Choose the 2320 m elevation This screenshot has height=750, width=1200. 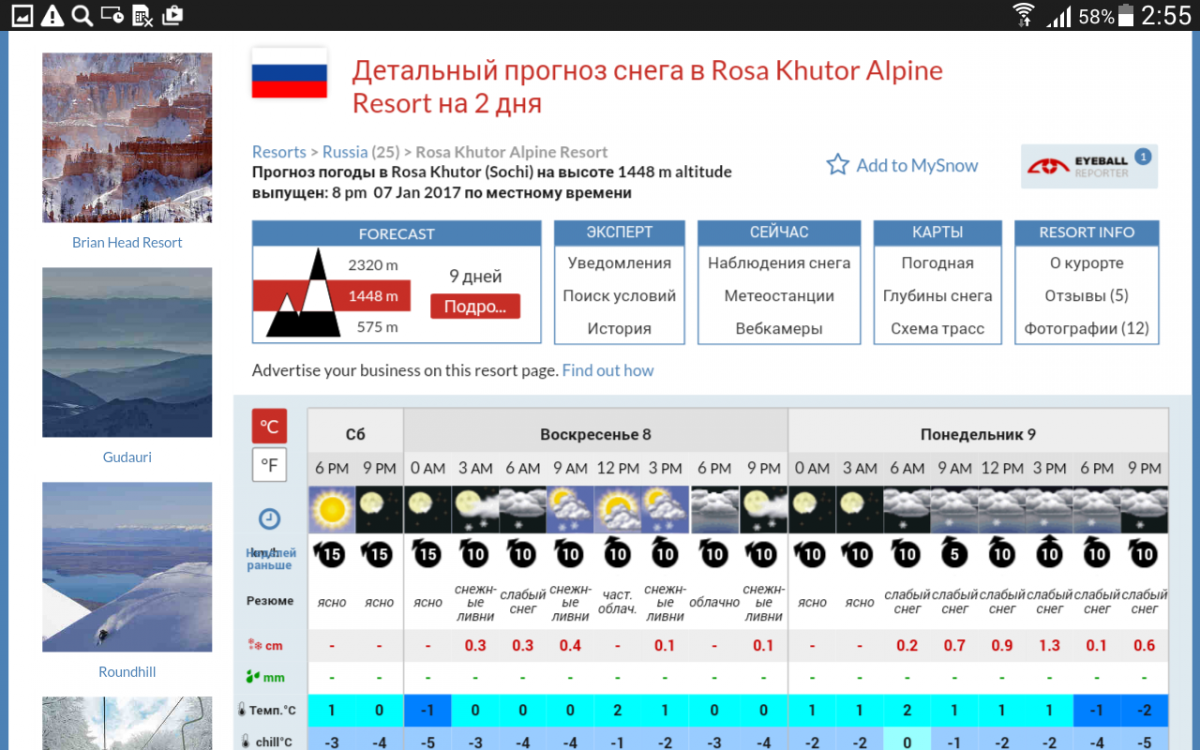click(373, 265)
